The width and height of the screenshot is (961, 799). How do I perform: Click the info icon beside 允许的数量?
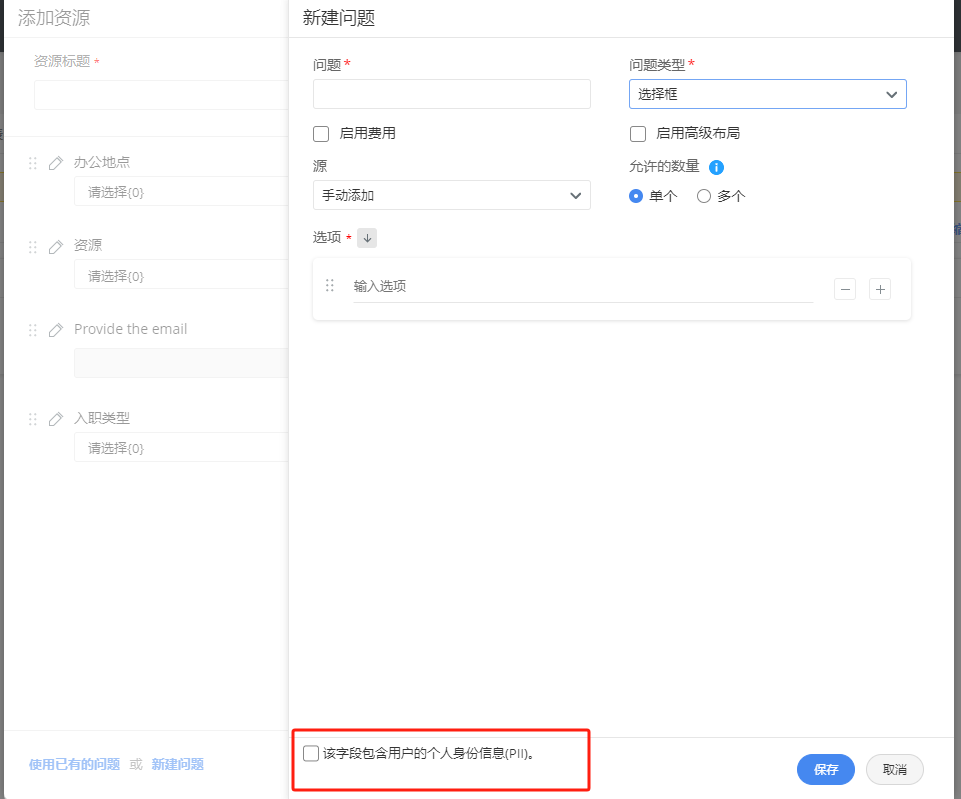[x=716, y=167]
